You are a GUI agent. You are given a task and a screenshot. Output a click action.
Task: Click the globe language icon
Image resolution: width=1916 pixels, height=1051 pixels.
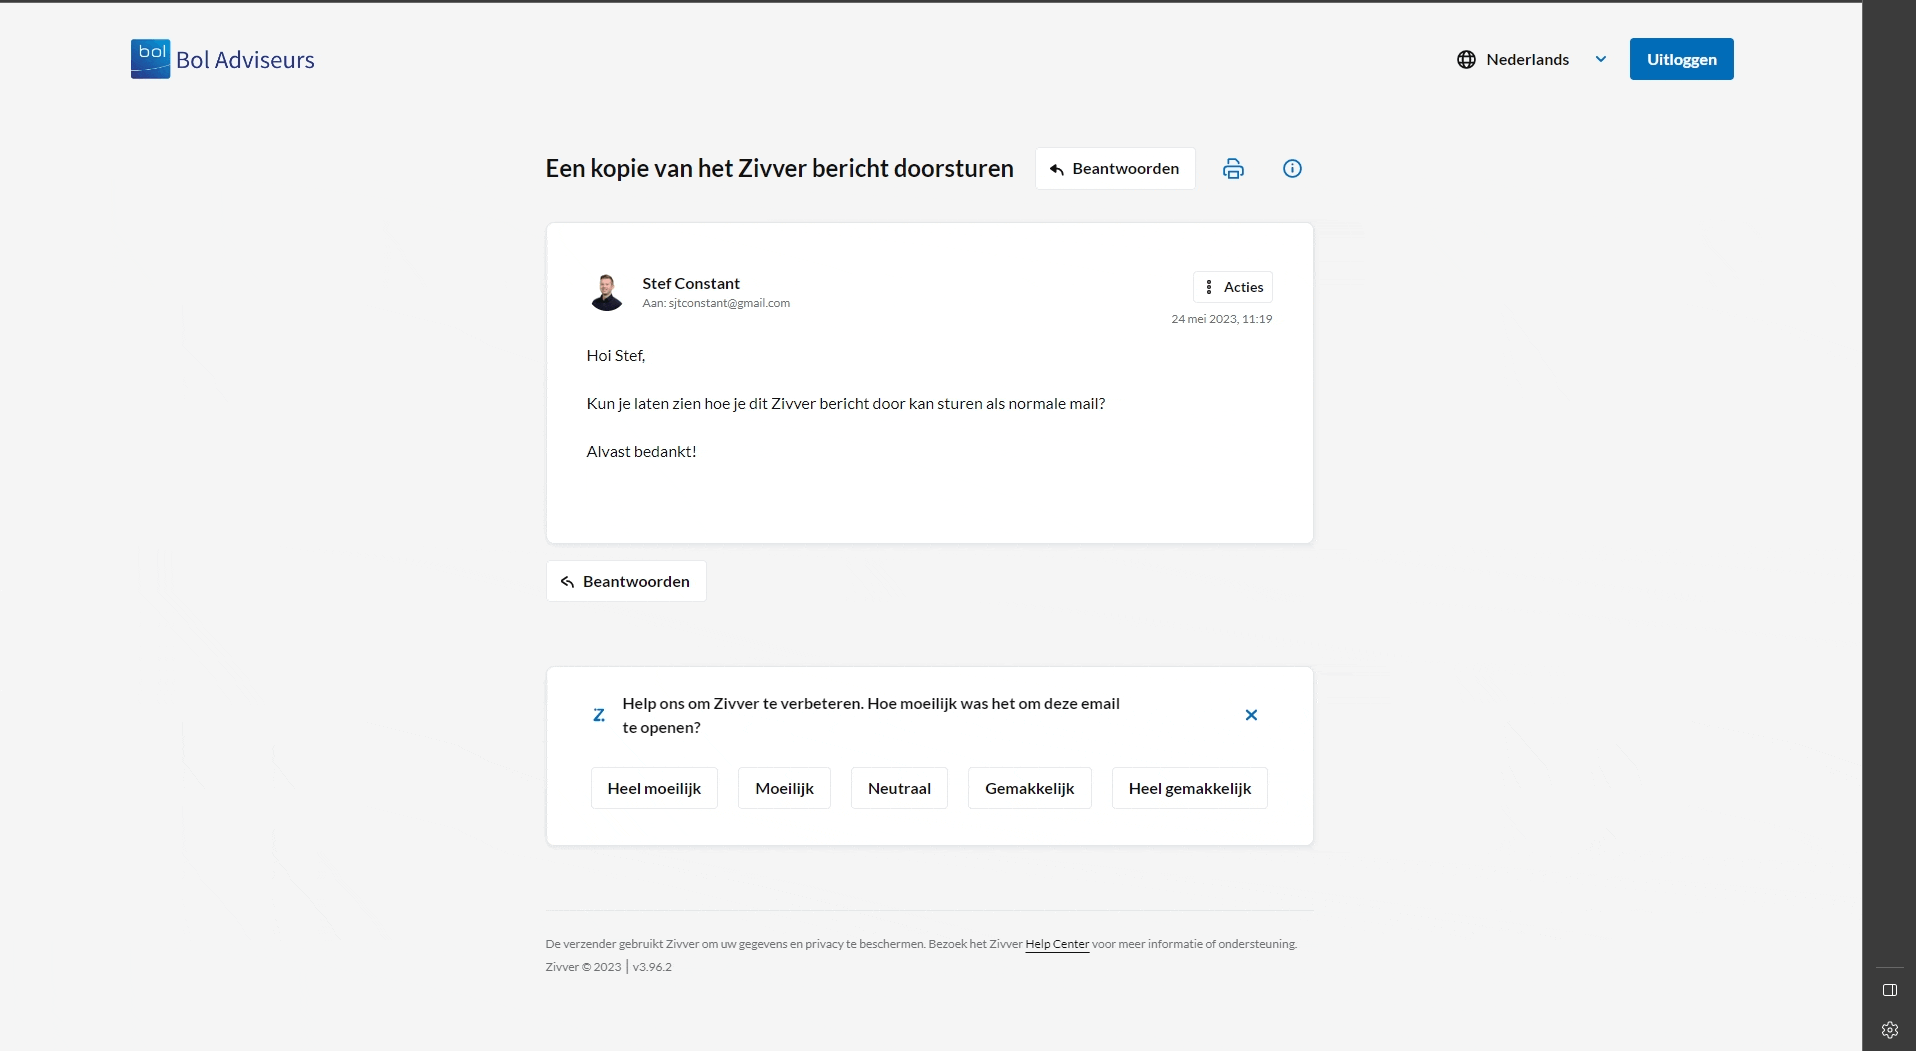coord(1466,59)
